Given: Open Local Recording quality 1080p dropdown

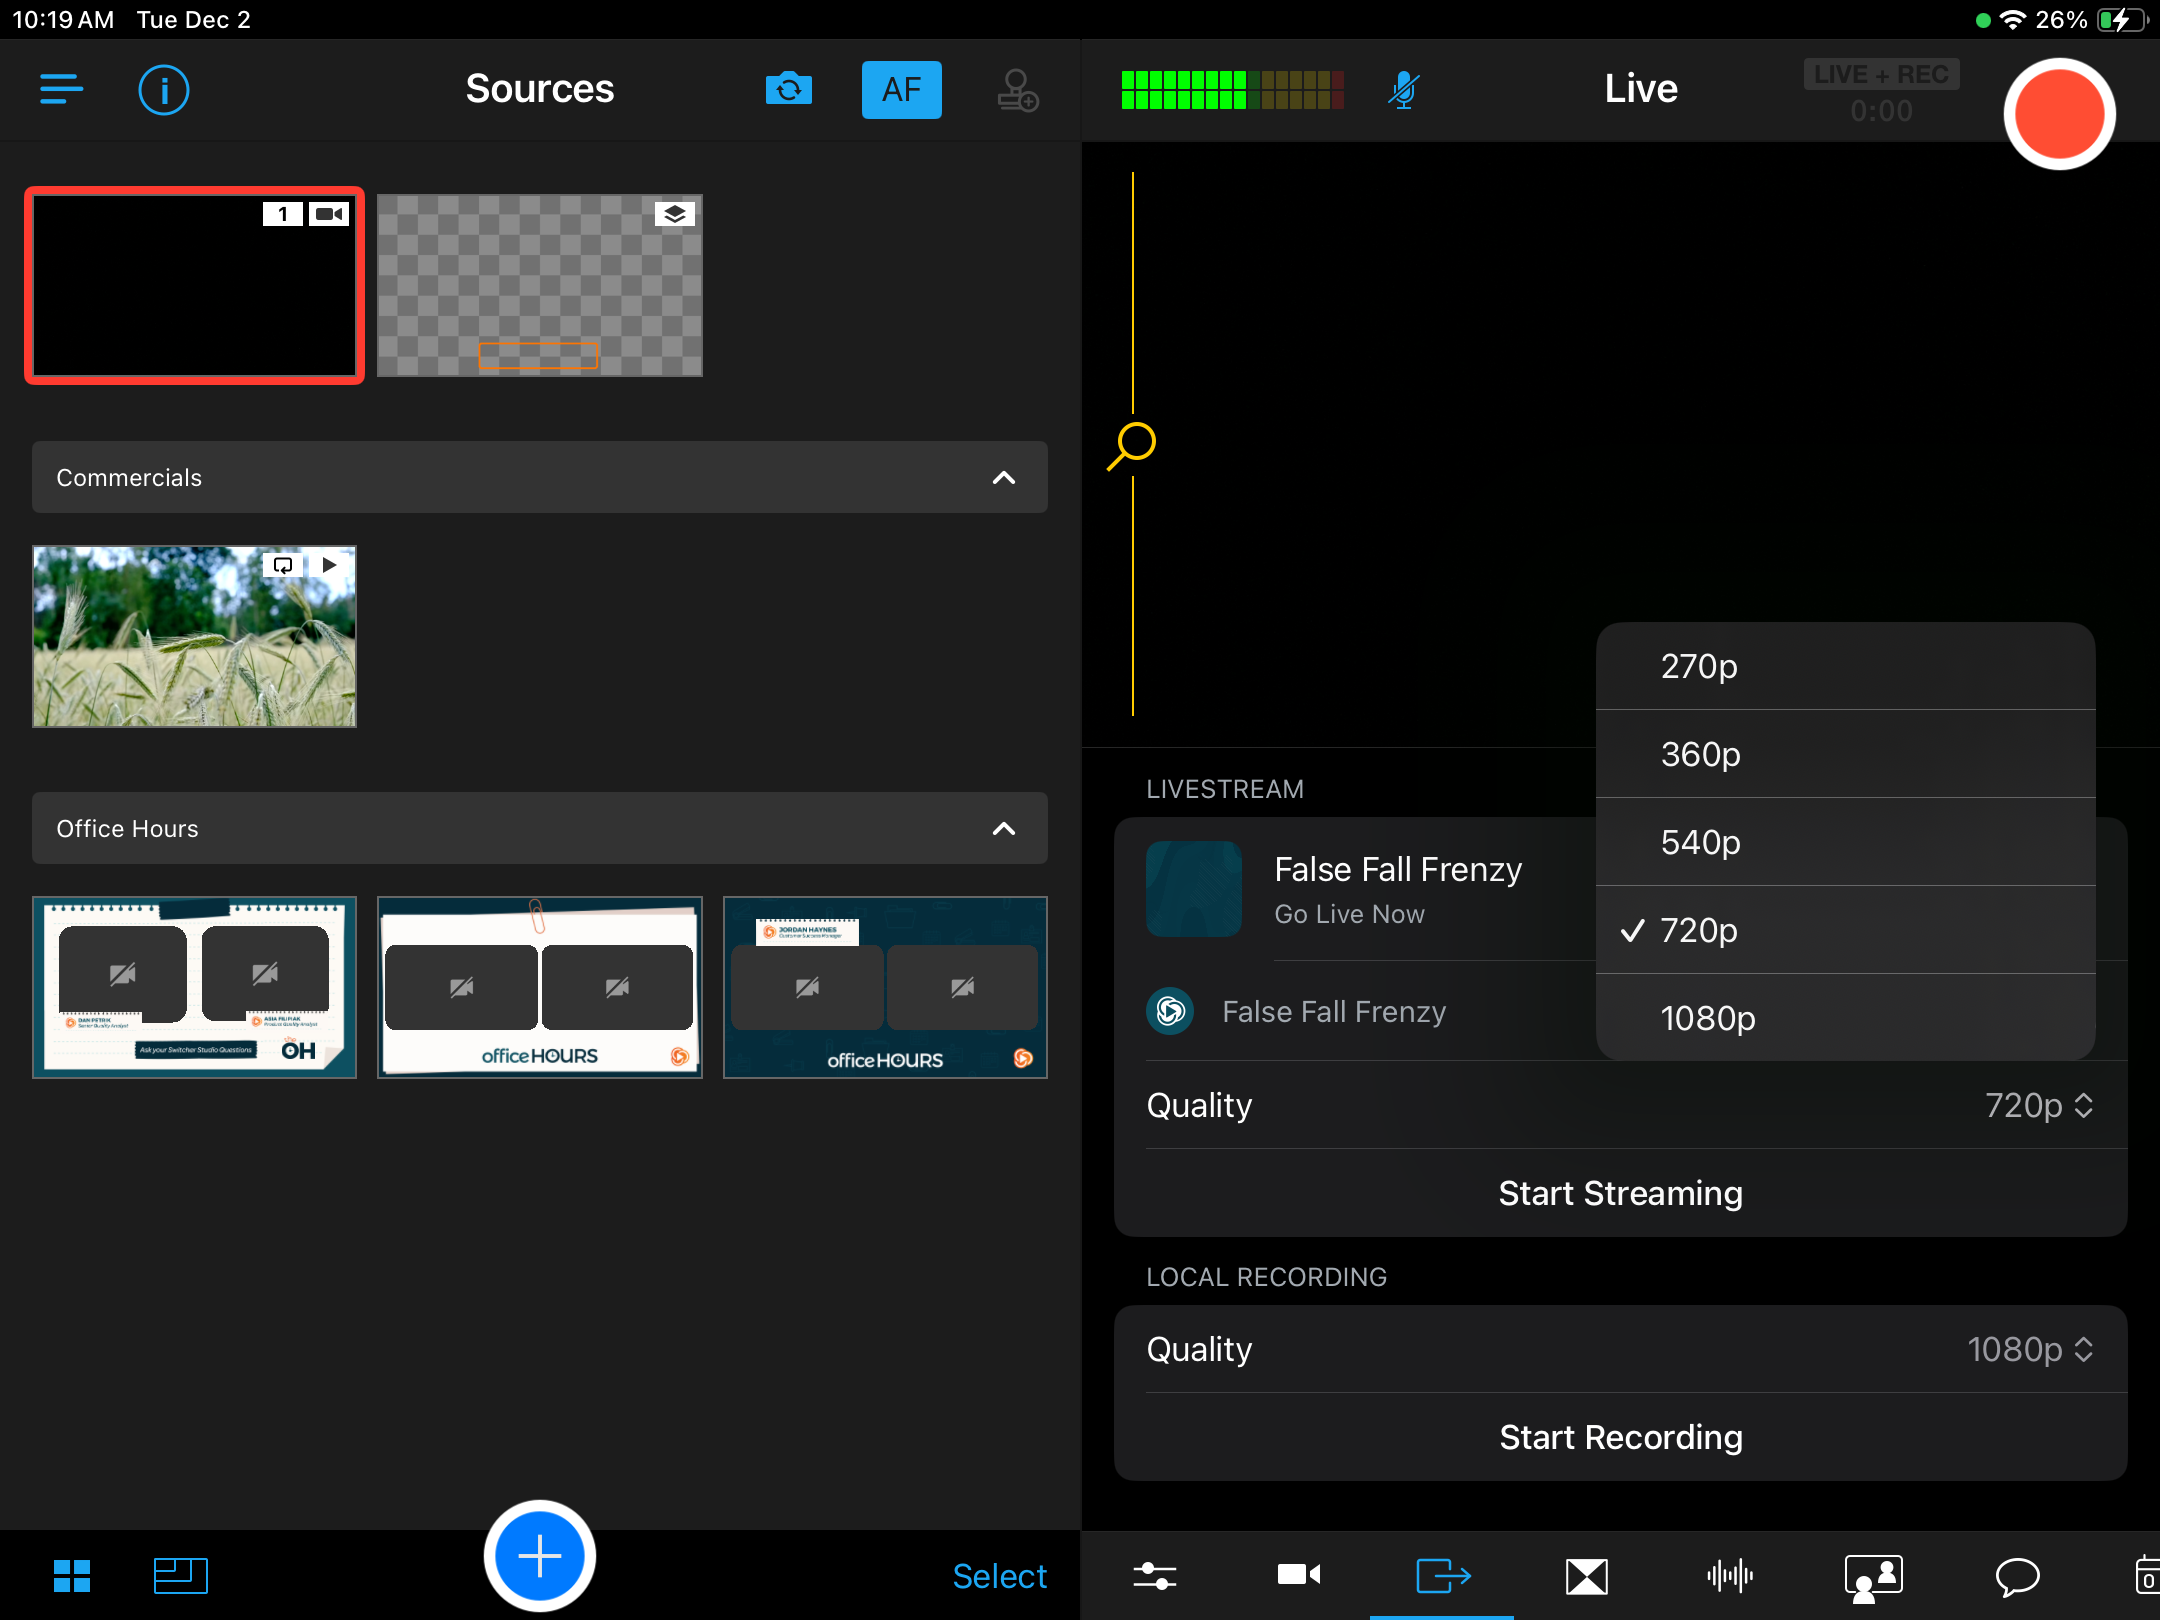Looking at the screenshot, I should click(x=2030, y=1349).
